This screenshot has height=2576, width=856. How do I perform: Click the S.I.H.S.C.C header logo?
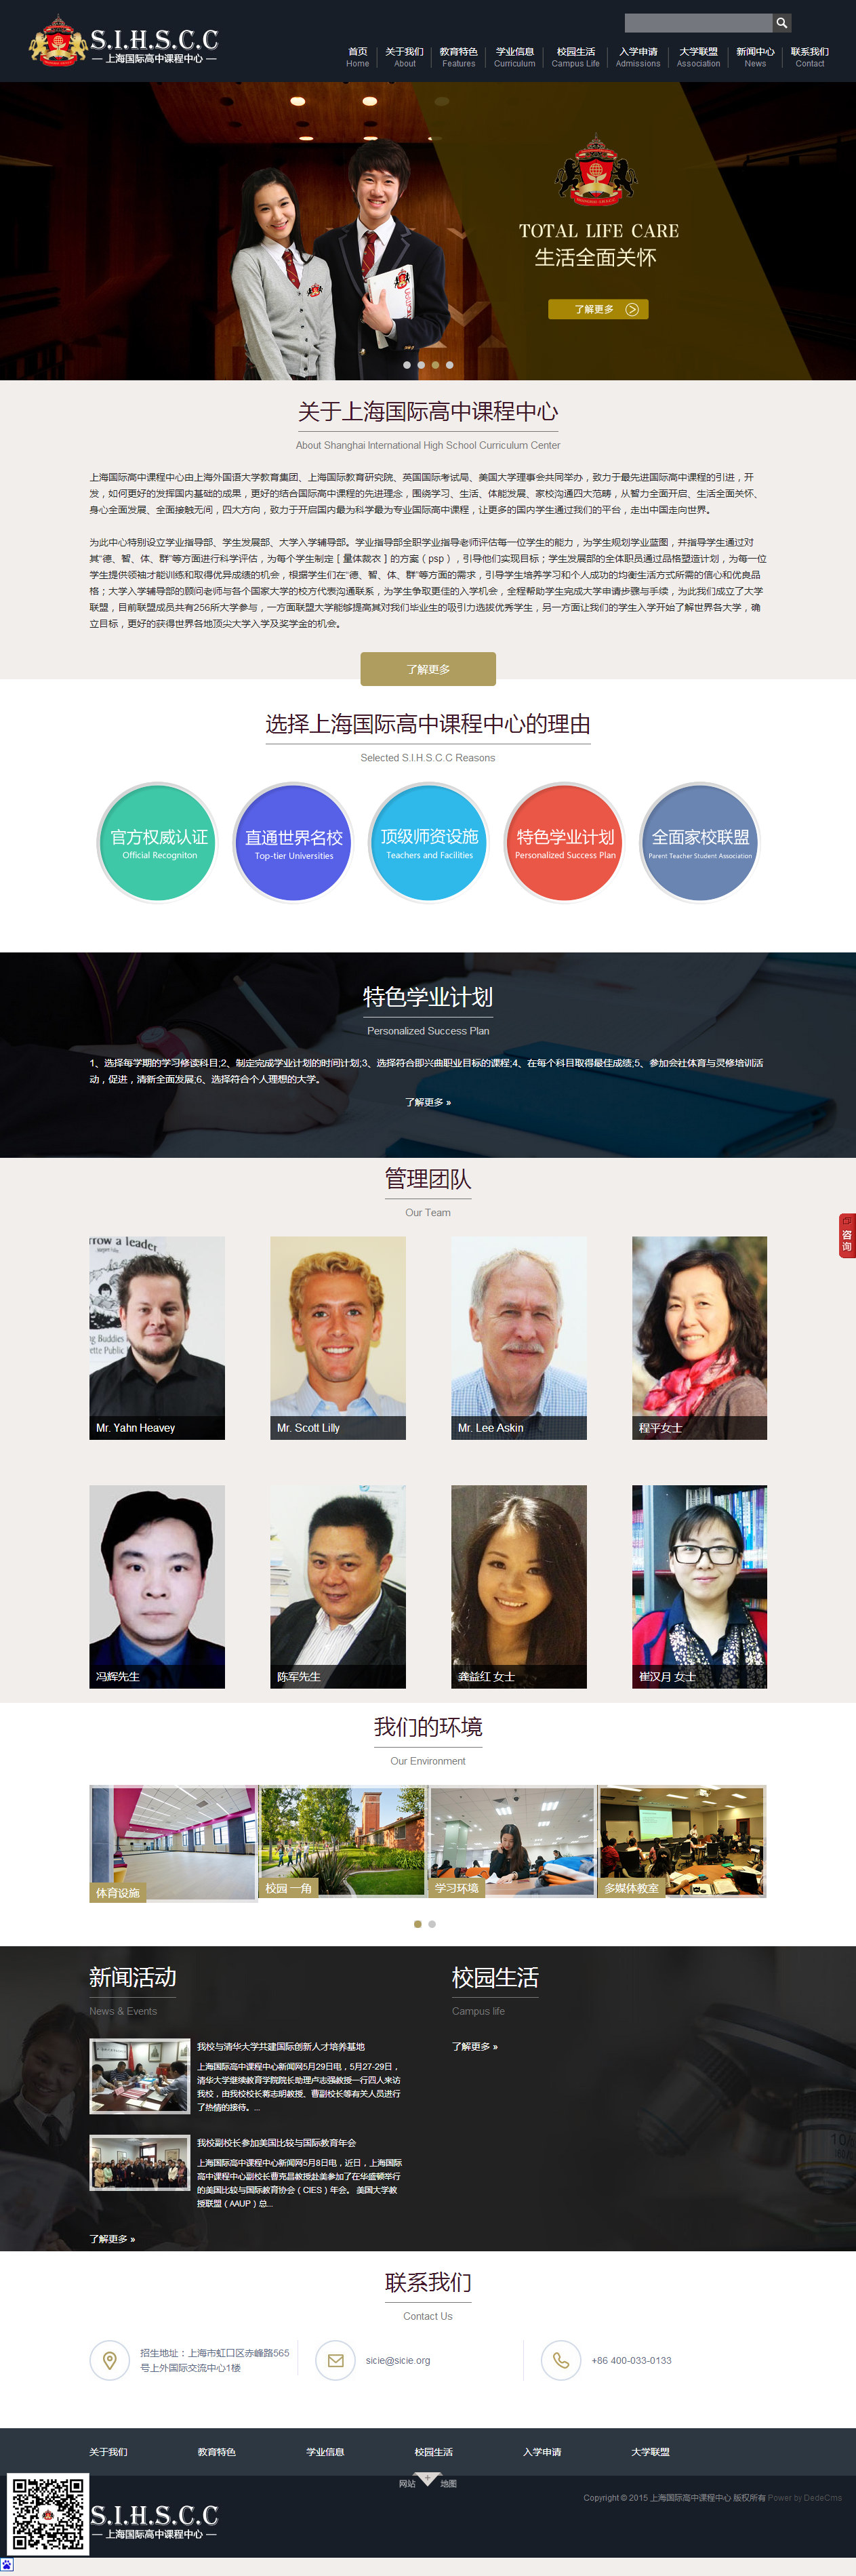123,42
